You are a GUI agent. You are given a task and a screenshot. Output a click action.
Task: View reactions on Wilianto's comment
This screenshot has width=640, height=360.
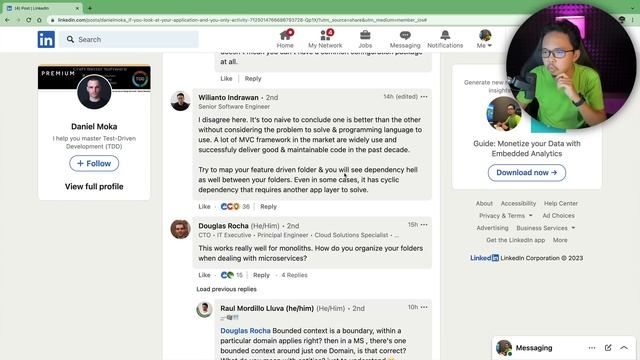(235, 207)
